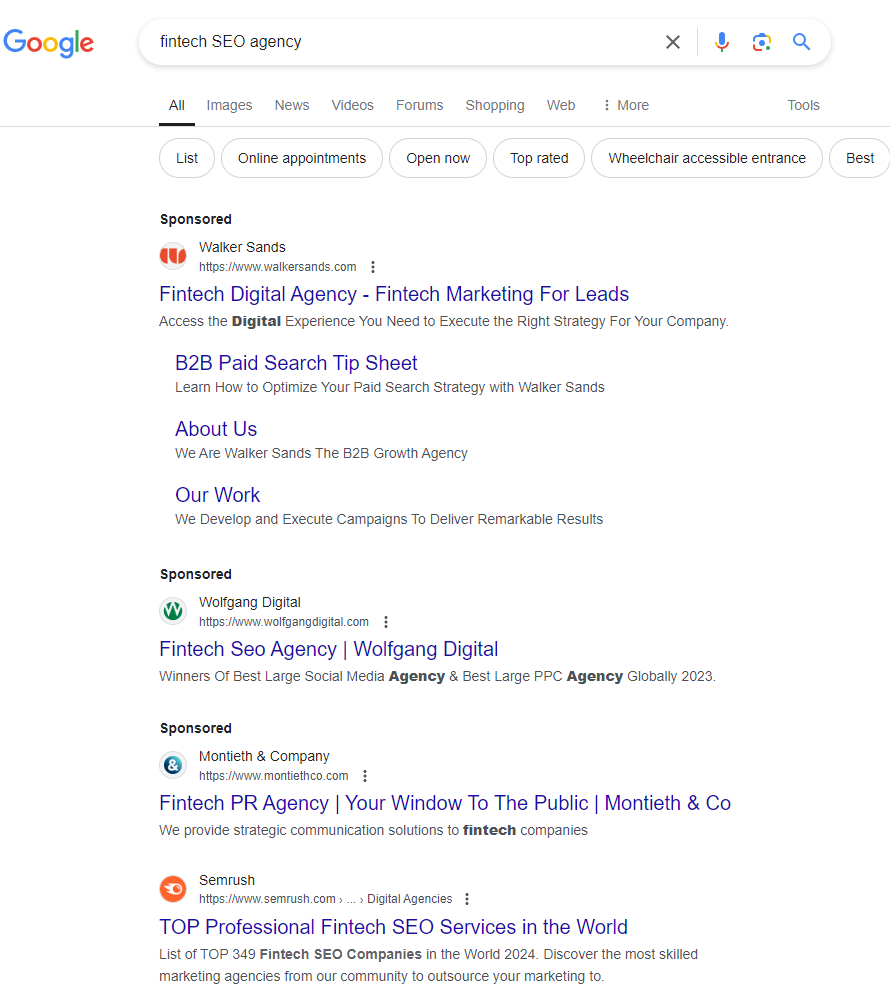Click the Semrush favicon

click(173, 889)
